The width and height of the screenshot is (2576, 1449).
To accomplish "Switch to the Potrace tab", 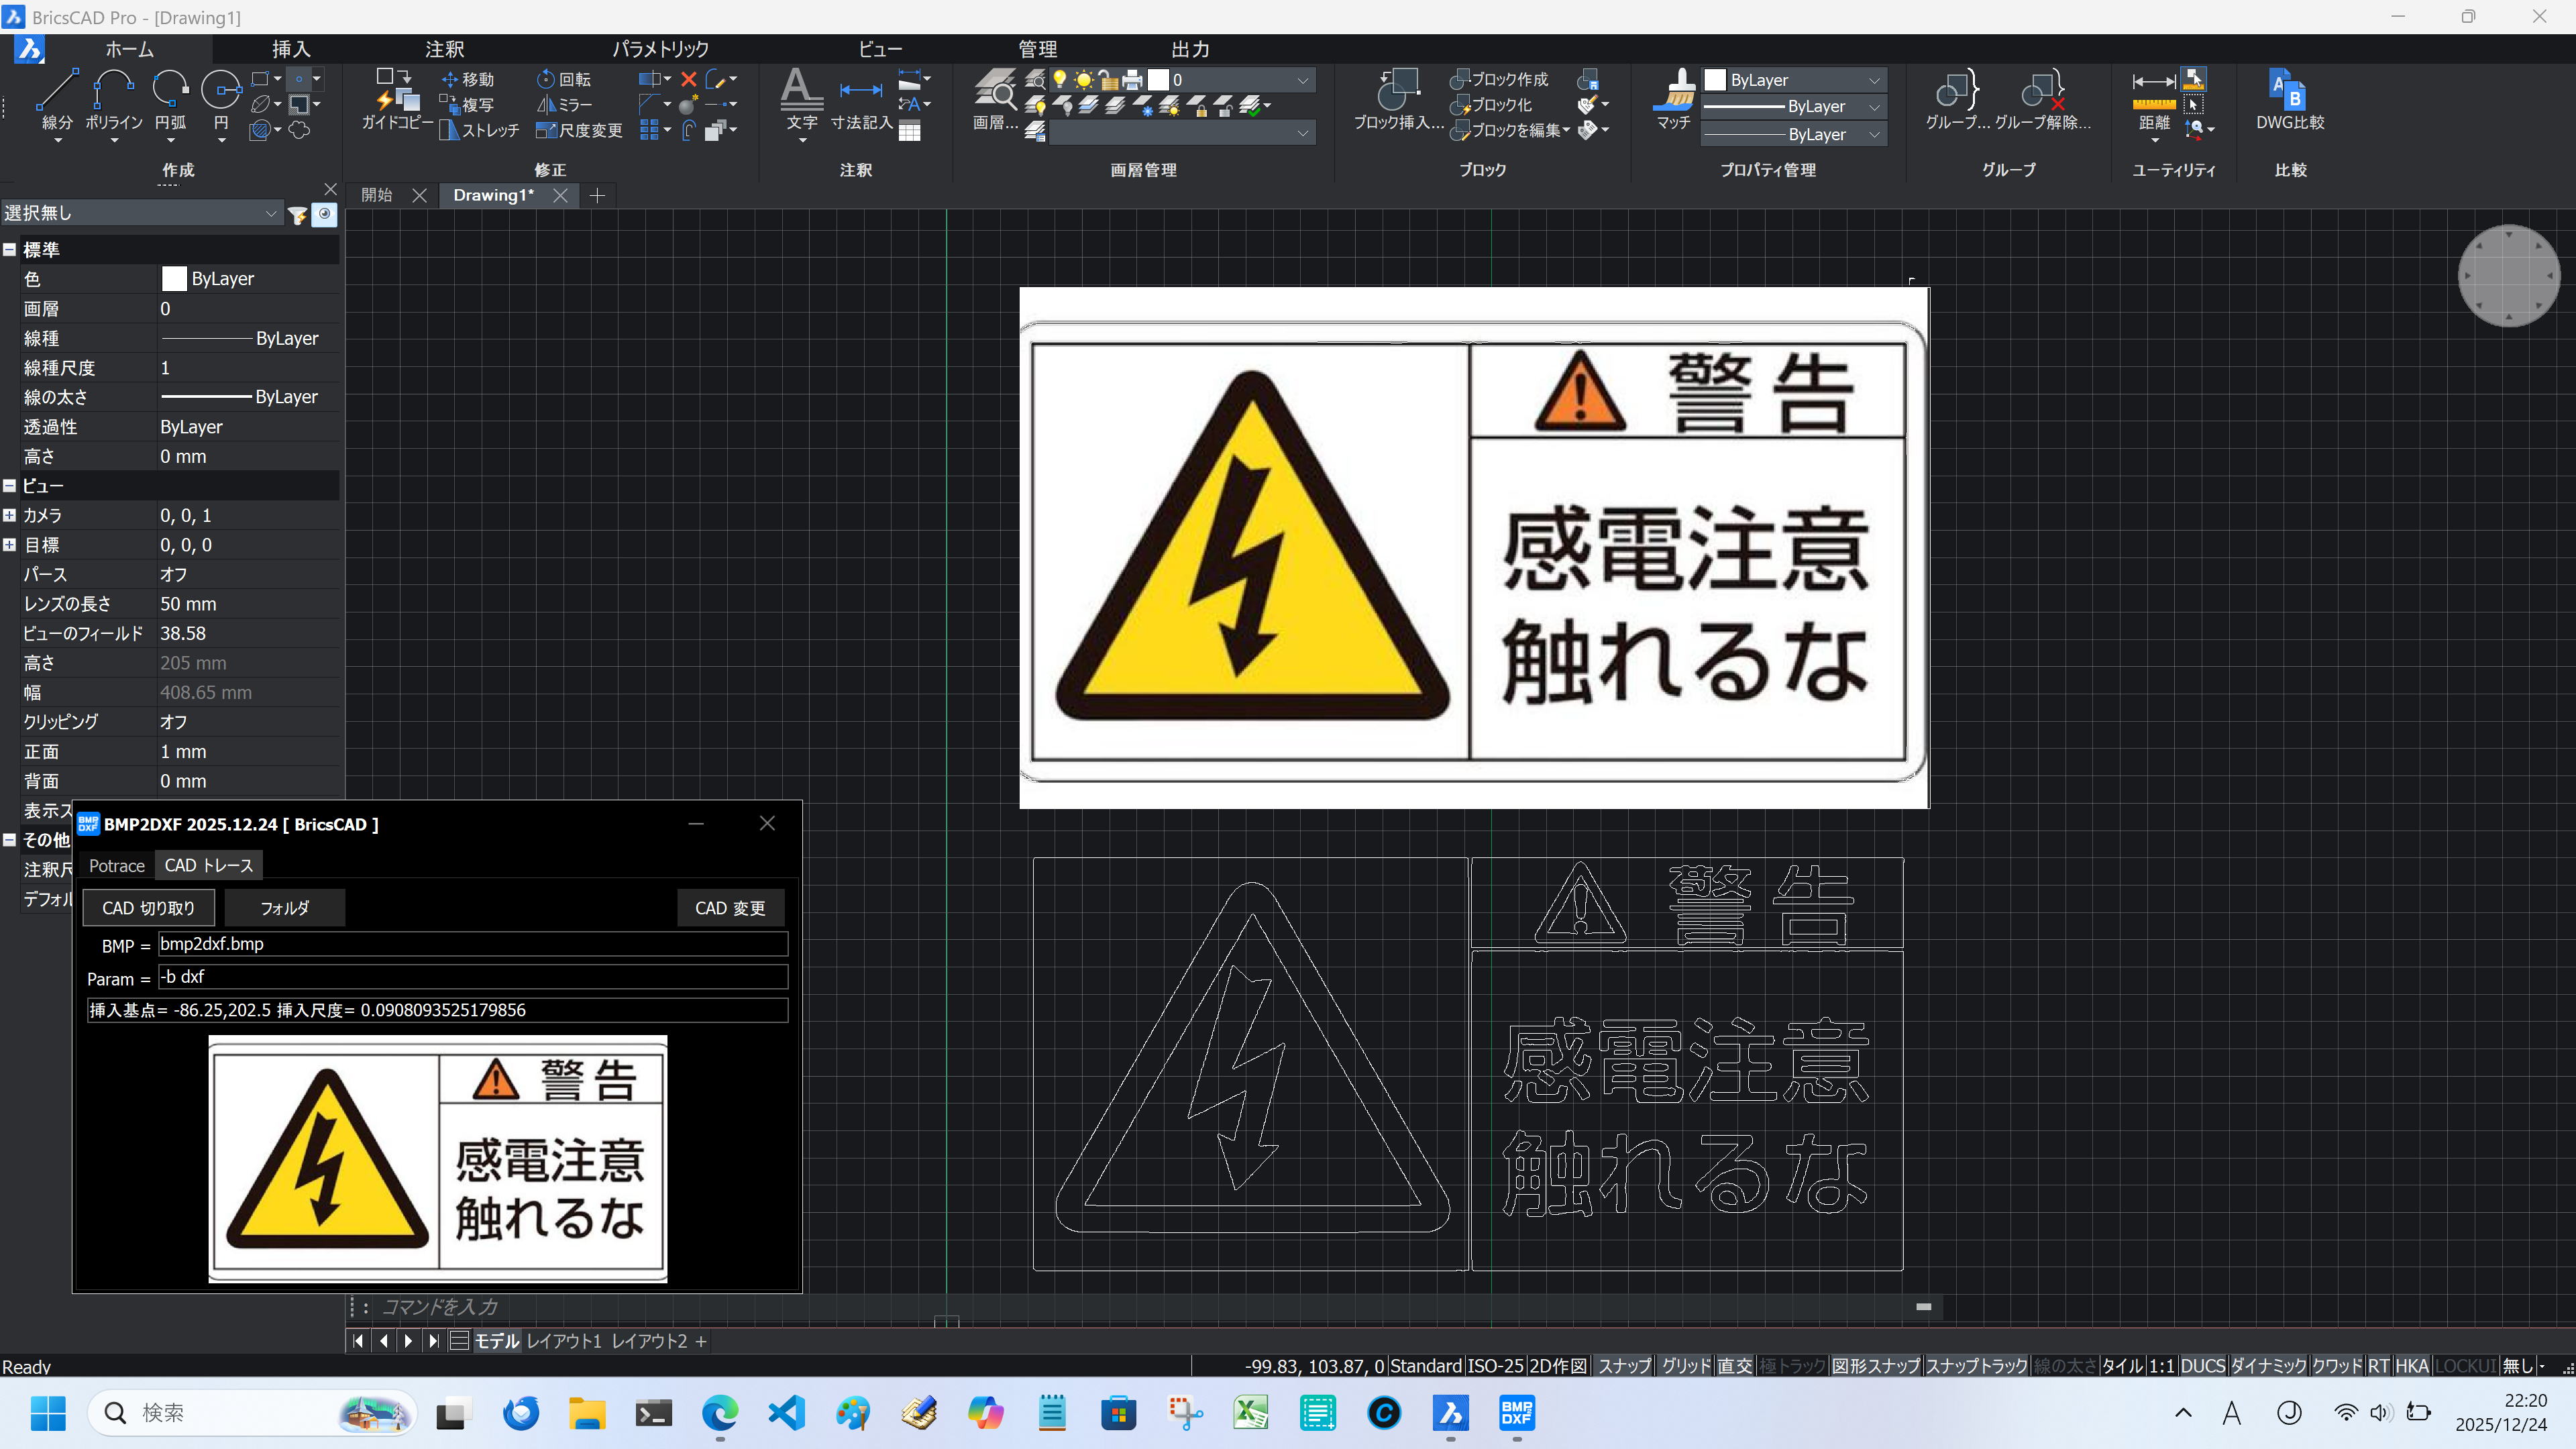I will pos(116,866).
